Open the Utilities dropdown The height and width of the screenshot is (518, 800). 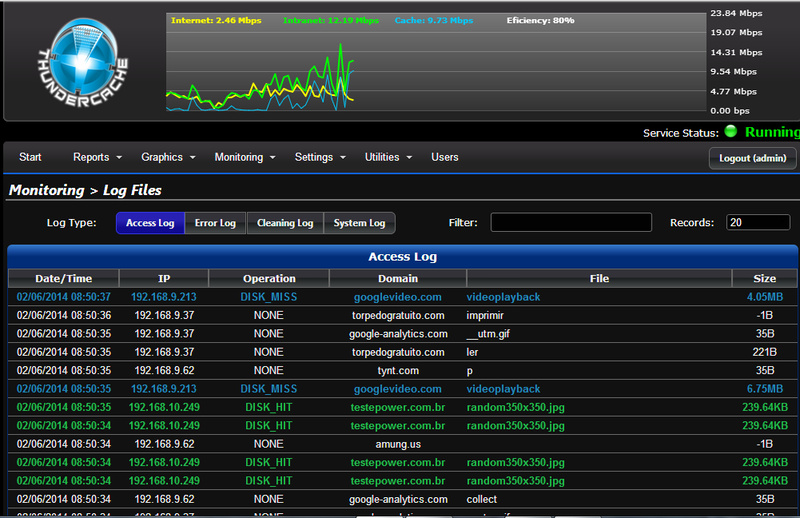388,157
